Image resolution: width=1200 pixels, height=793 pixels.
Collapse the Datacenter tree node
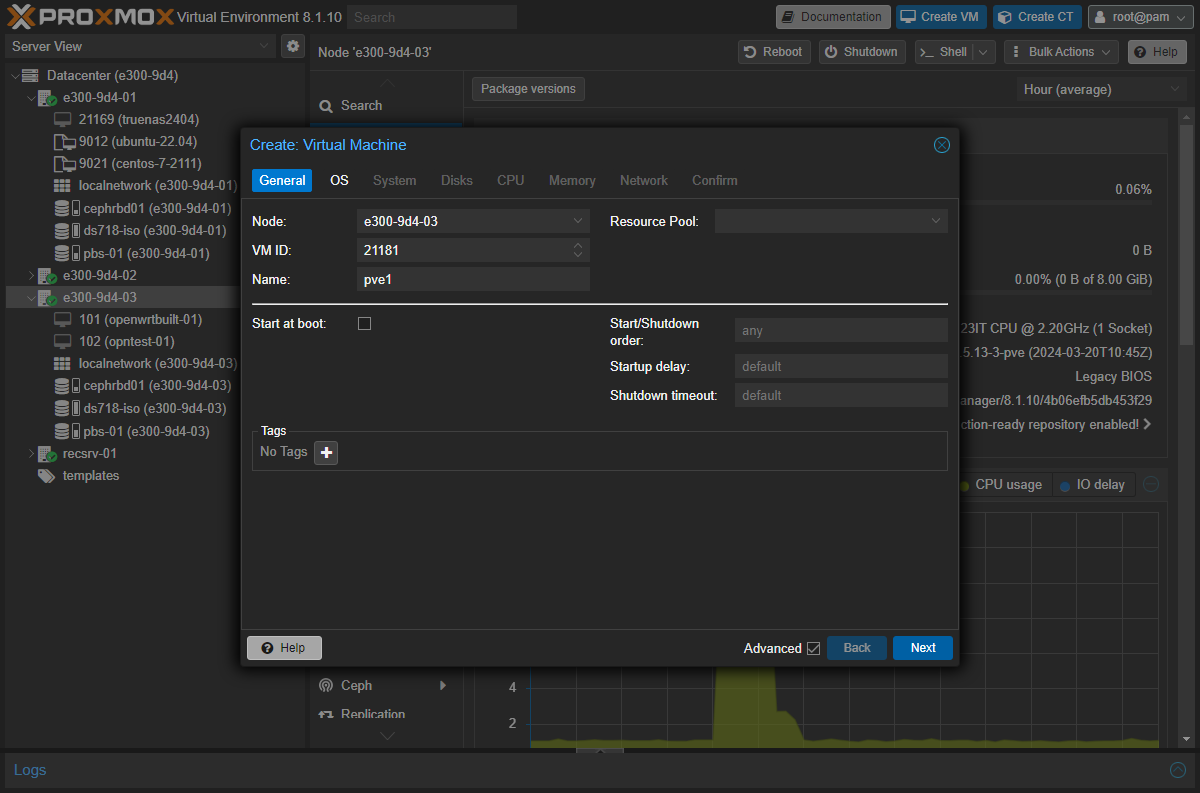pyautogui.click(x=13, y=75)
